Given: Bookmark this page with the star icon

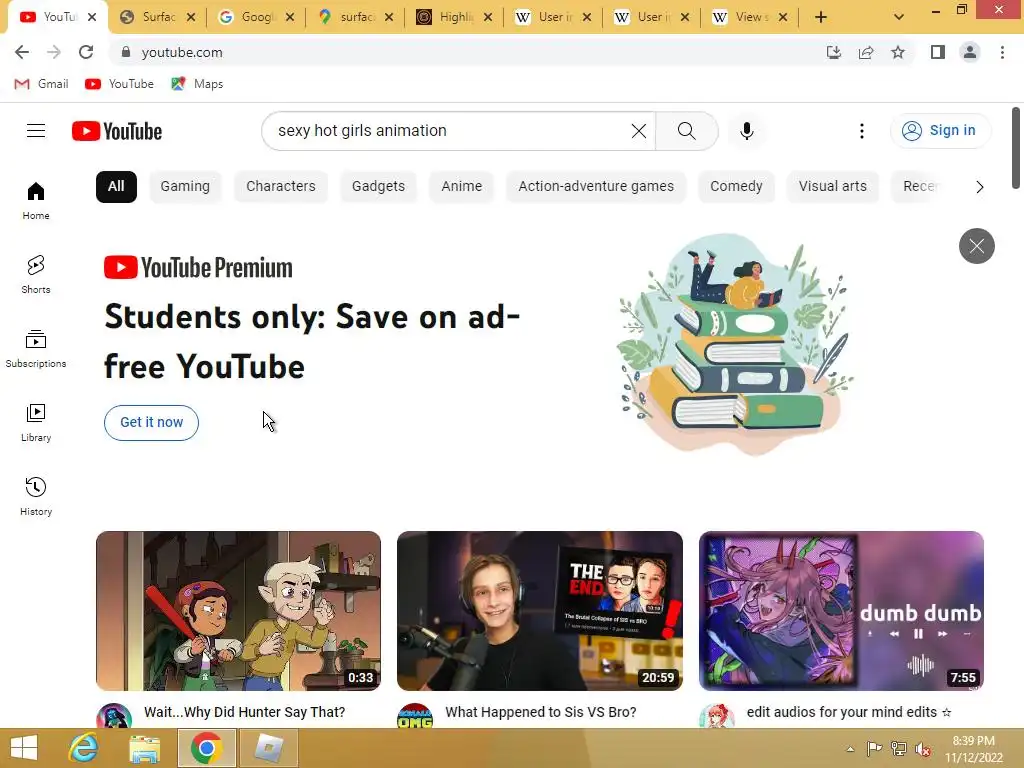Looking at the screenshot, I should [898, 52].
